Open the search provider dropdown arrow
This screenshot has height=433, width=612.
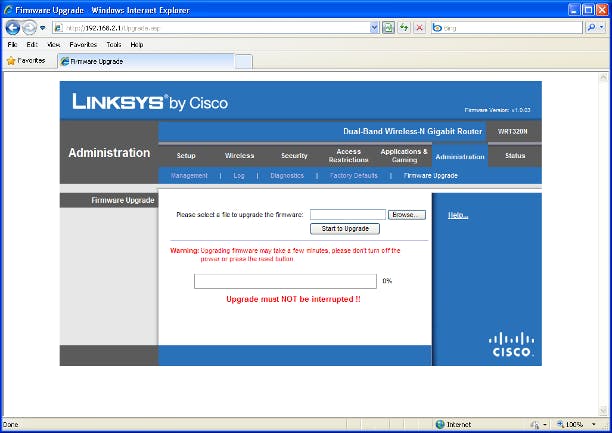(601, 28)
